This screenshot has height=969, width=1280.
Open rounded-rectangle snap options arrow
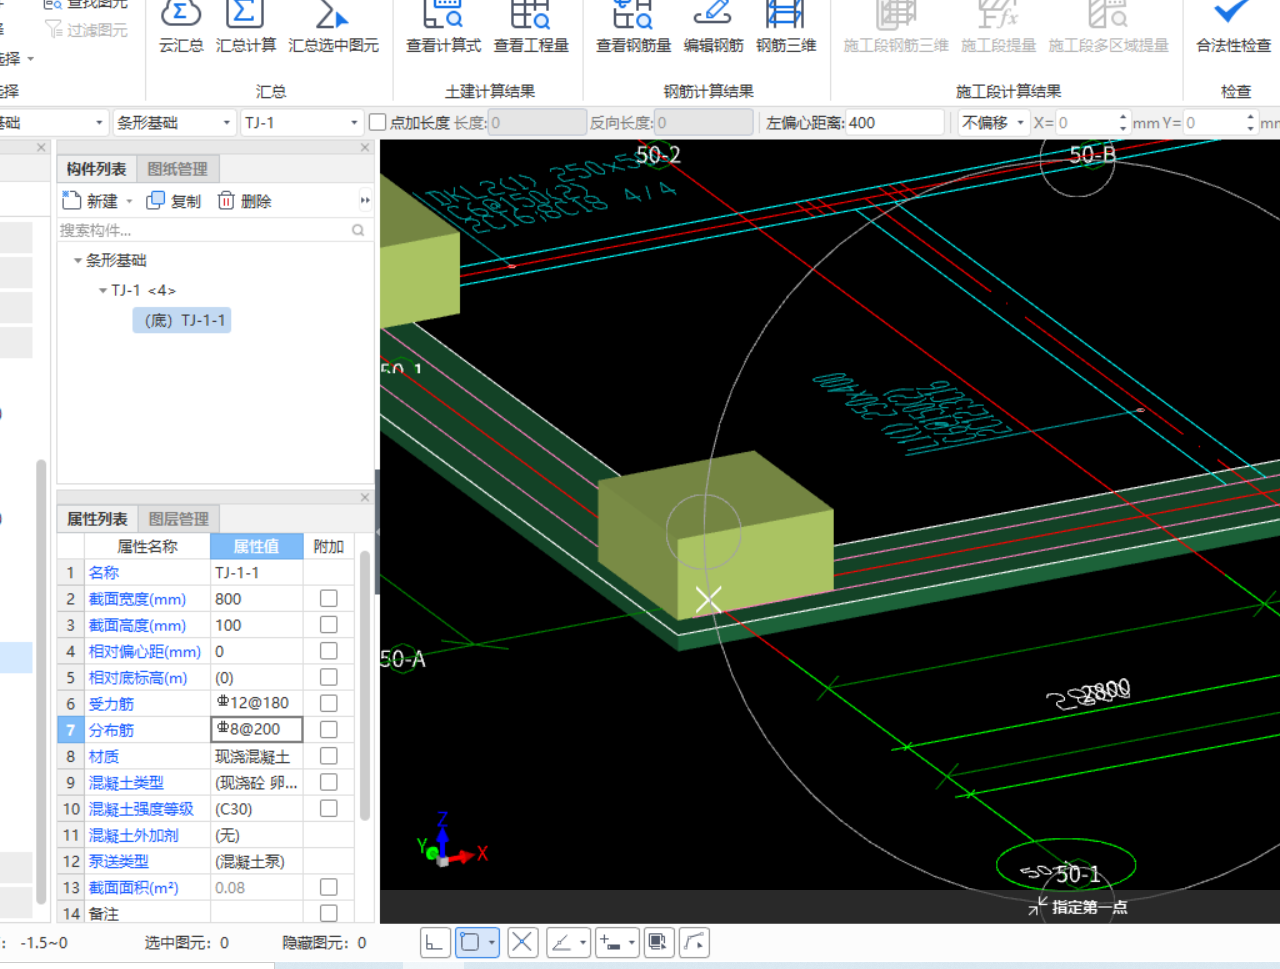point(491,942)
